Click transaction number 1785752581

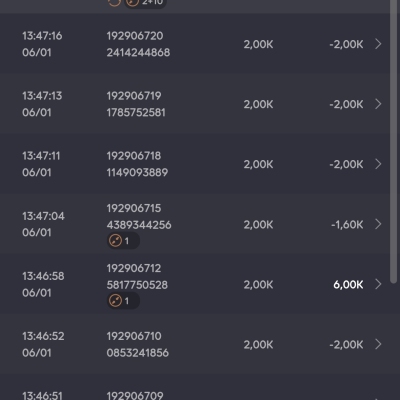pyautogui.click(x=136, y=112)
